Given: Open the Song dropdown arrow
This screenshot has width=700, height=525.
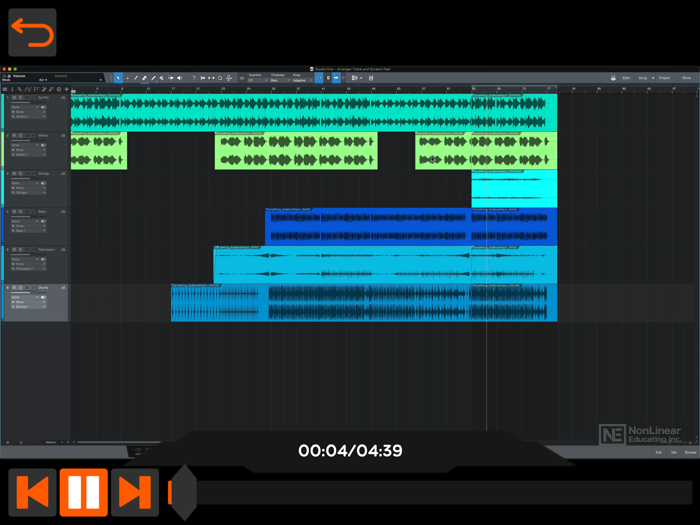Looking at the screenshot, I should [653, 78].
